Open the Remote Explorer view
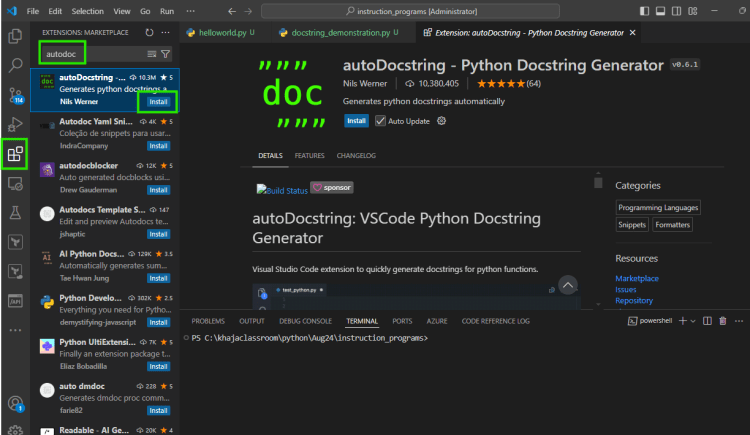The width and height of the screenshot is (750, 435). tap(15, 184)
